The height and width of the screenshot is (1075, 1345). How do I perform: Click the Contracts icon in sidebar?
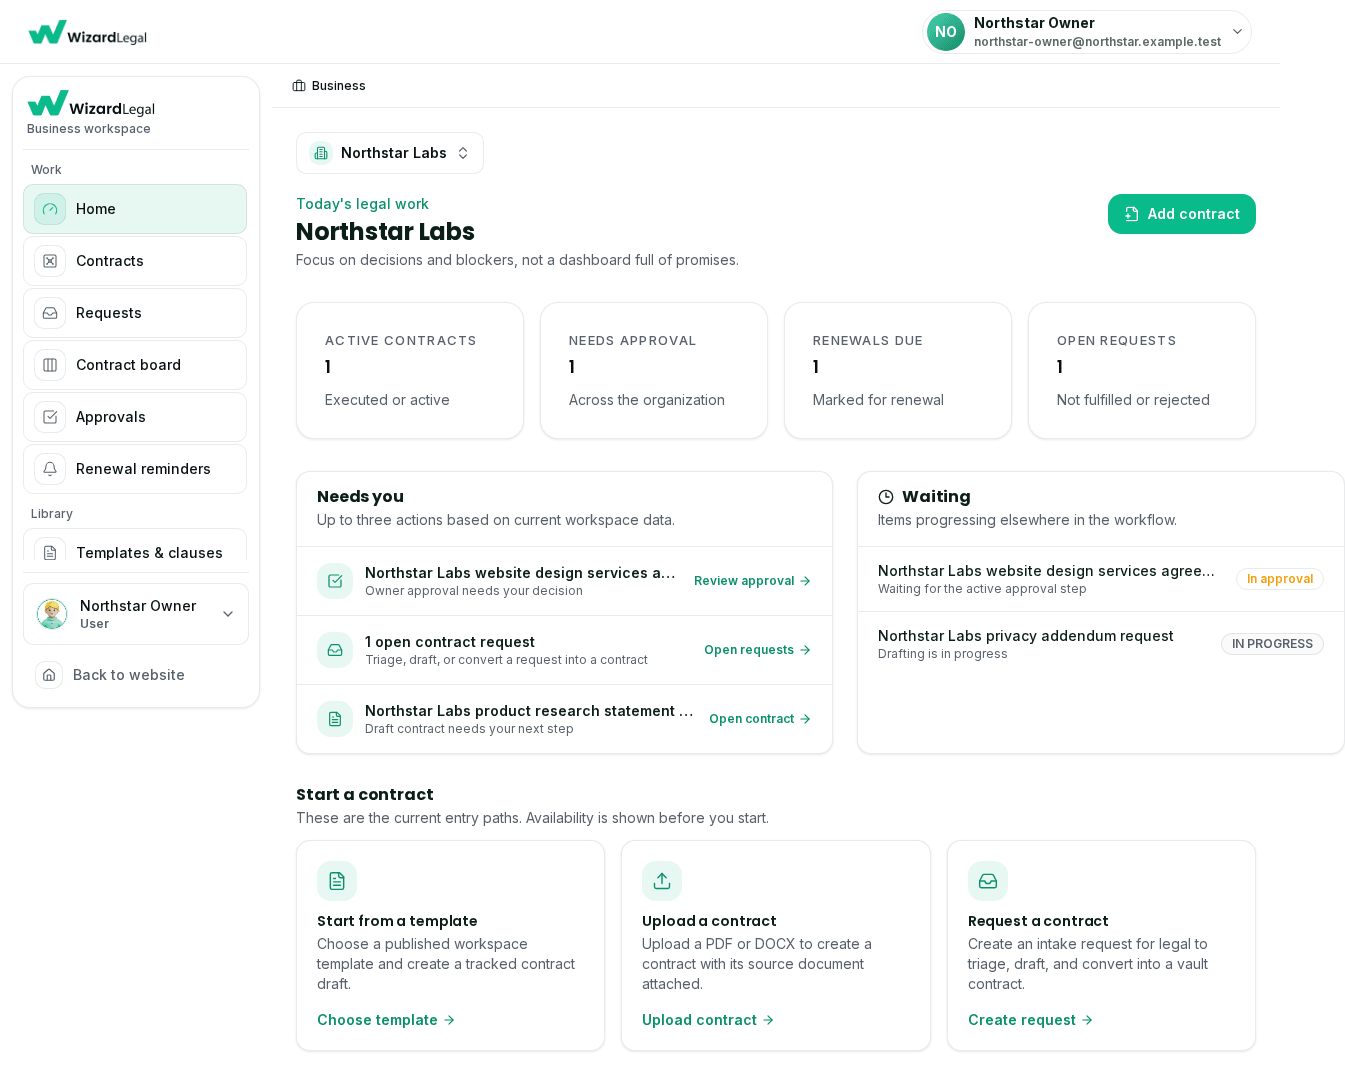click(50, 261)
